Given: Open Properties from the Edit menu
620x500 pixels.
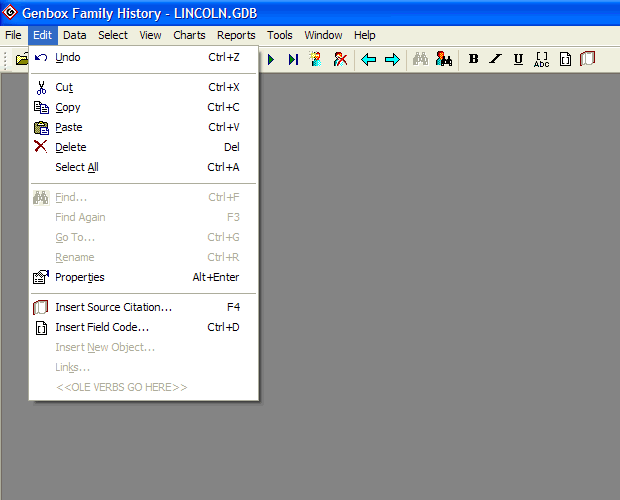Looking at the screenshot, I should [x=80, y=277].
